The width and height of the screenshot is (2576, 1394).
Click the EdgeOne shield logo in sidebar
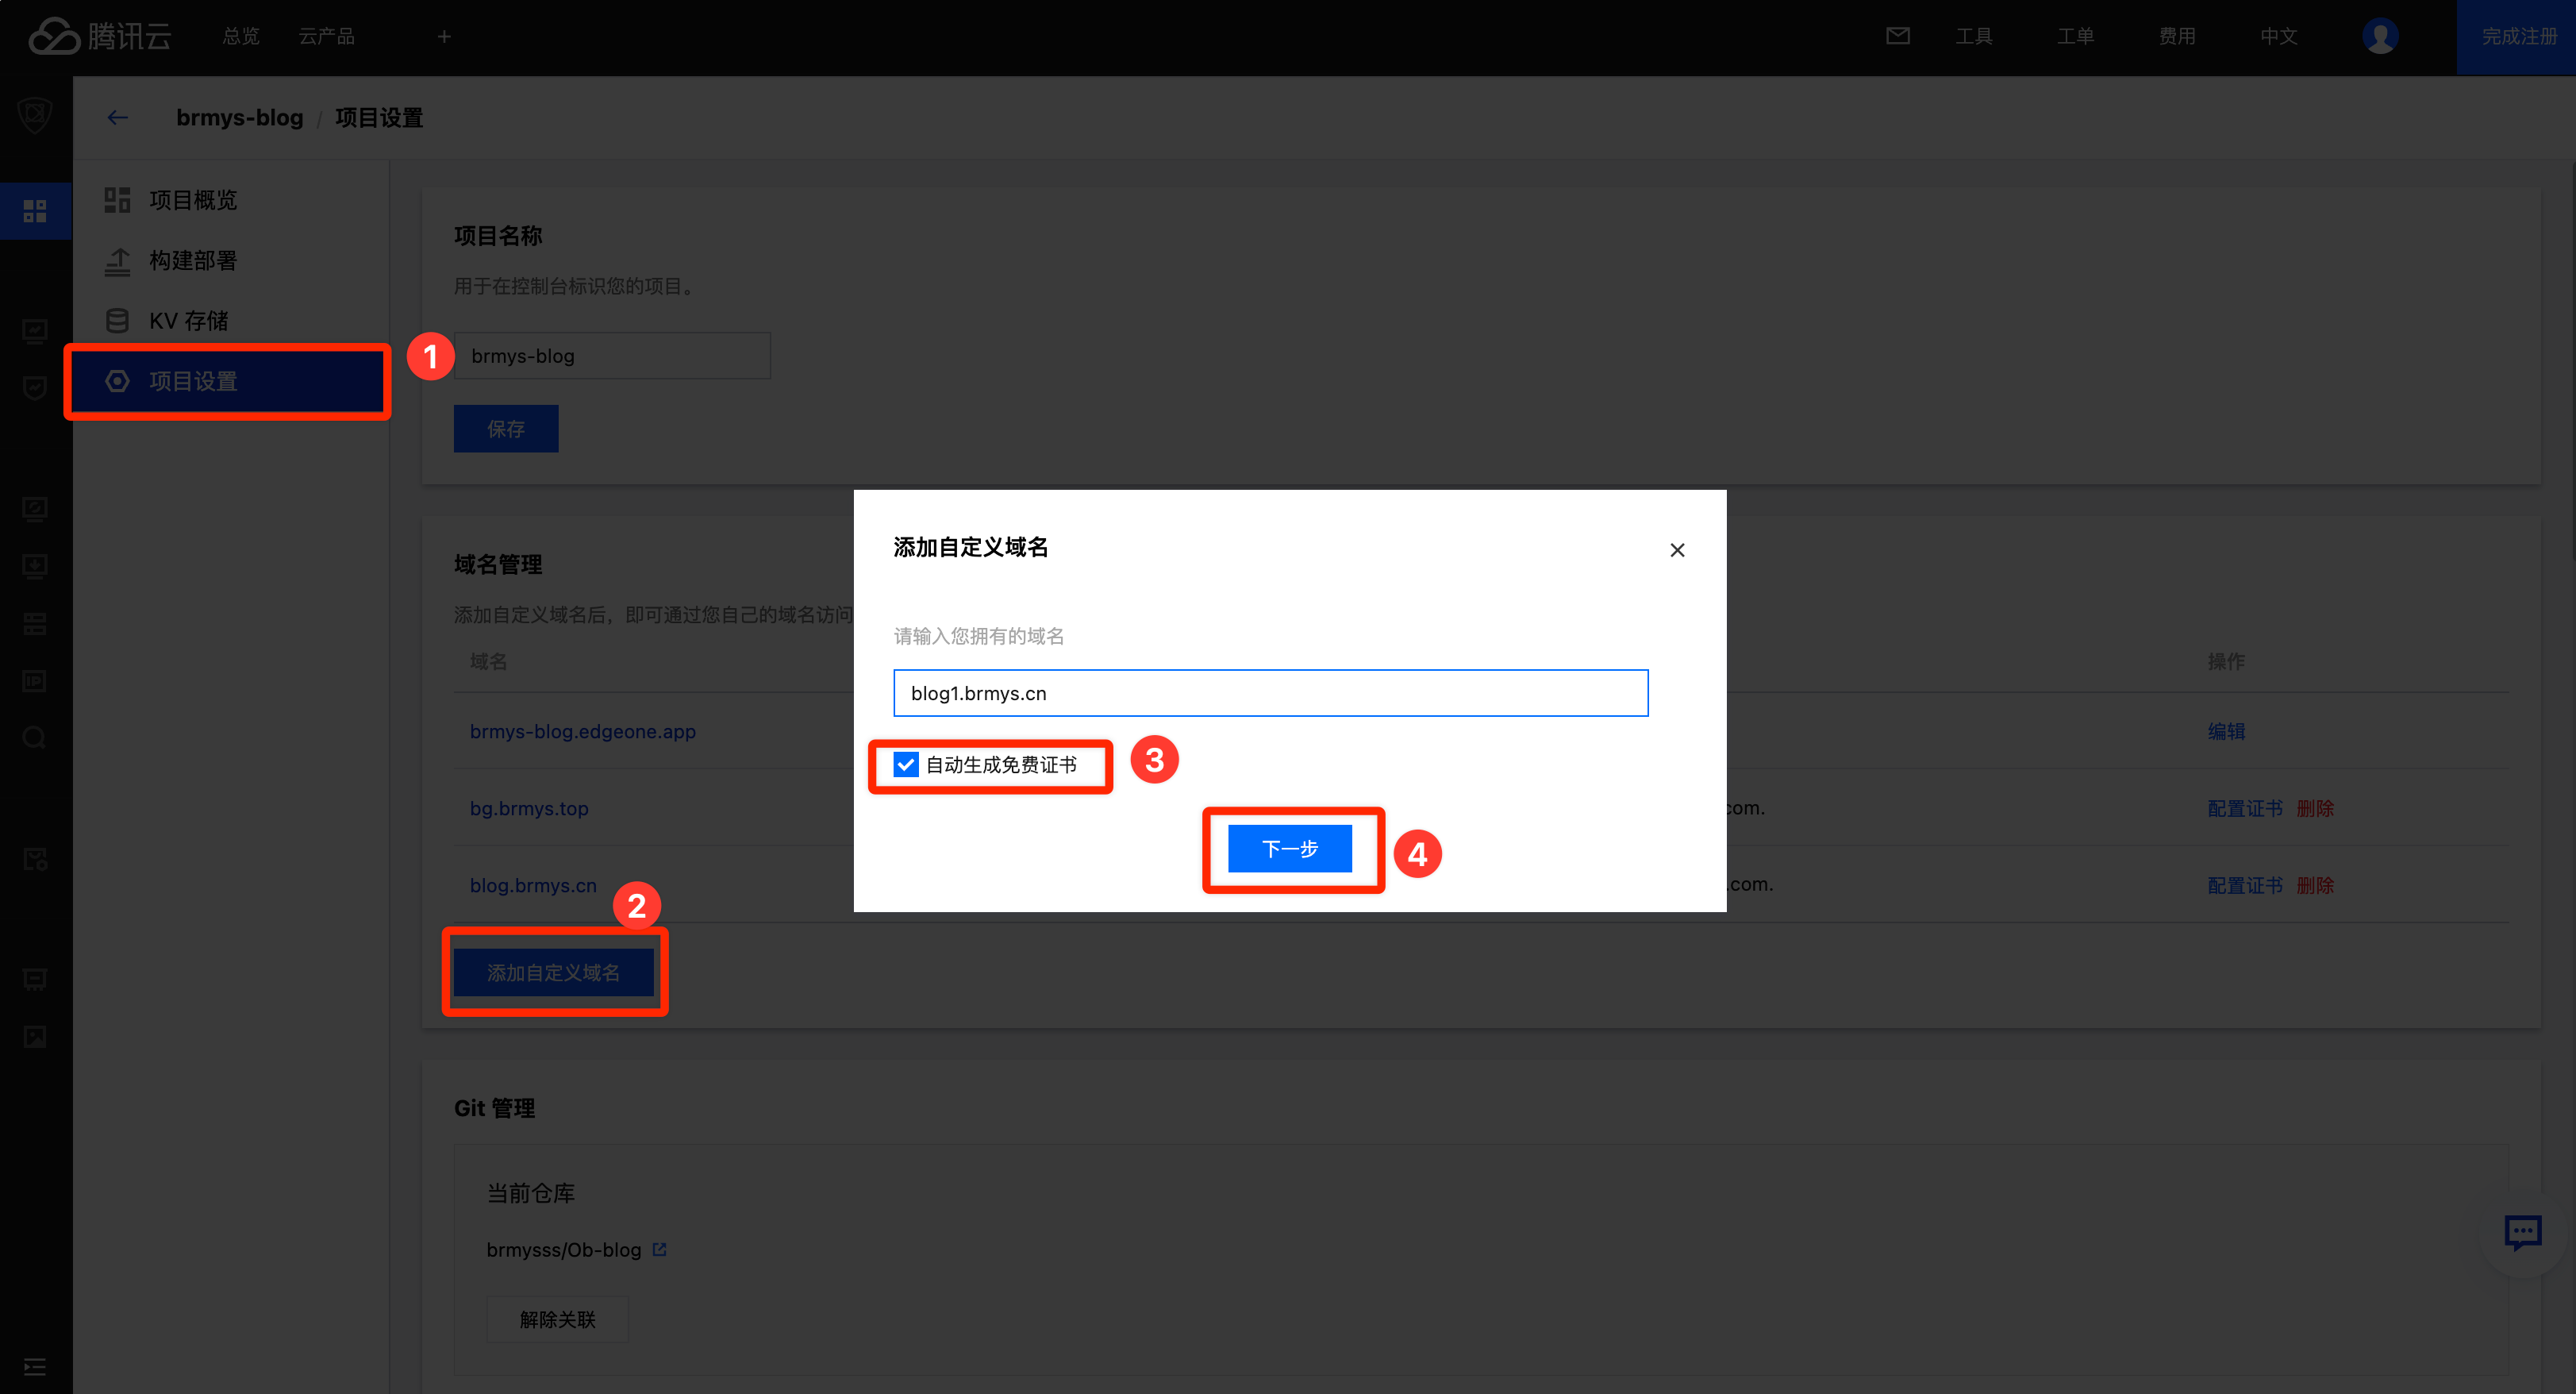pos(35,115)
